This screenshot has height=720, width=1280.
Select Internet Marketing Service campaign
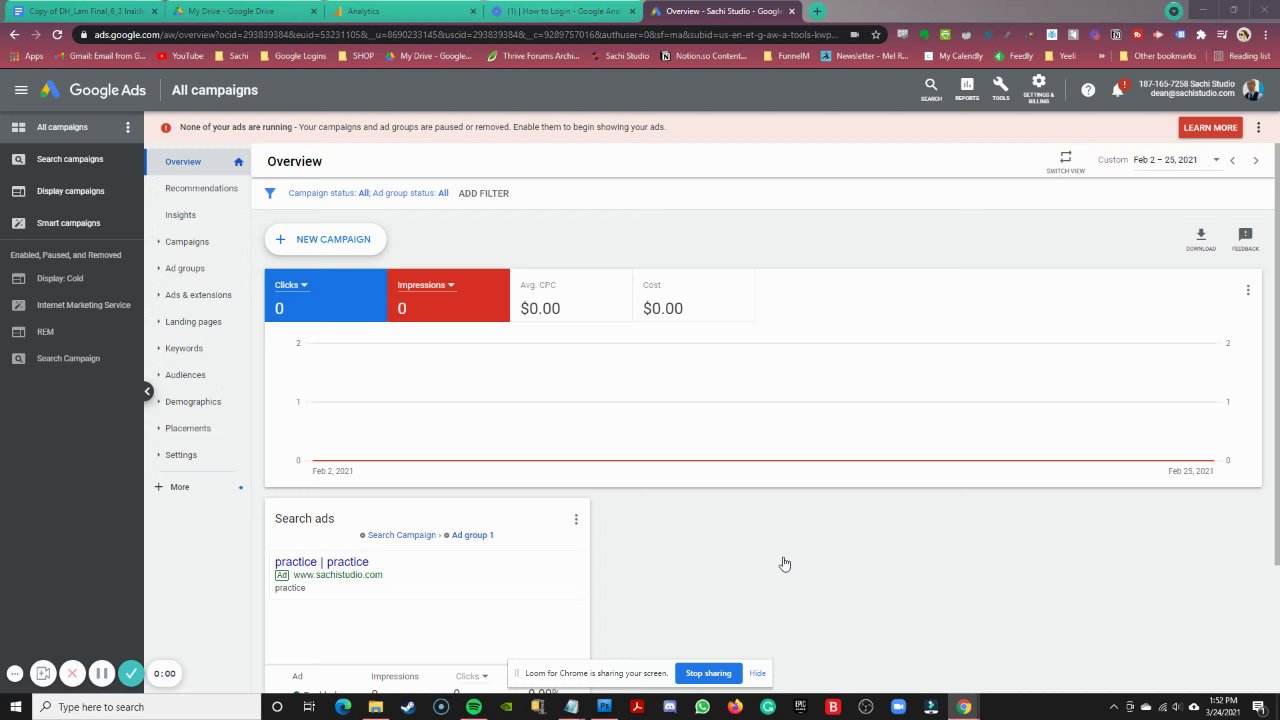click(x=83, y=305)
